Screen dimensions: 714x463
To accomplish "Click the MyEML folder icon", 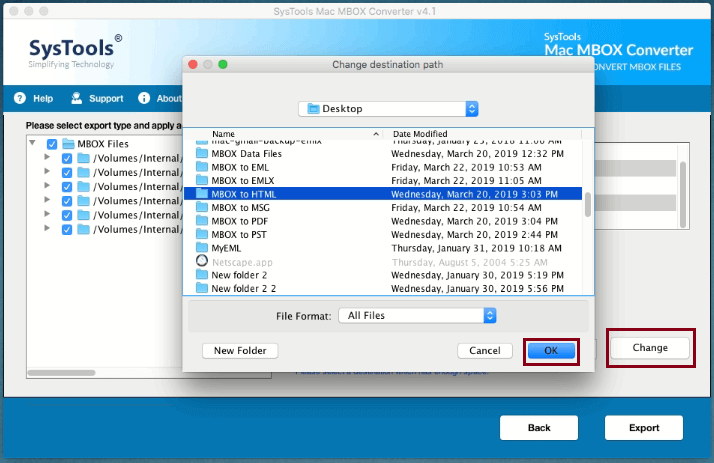I will [202, 248].
